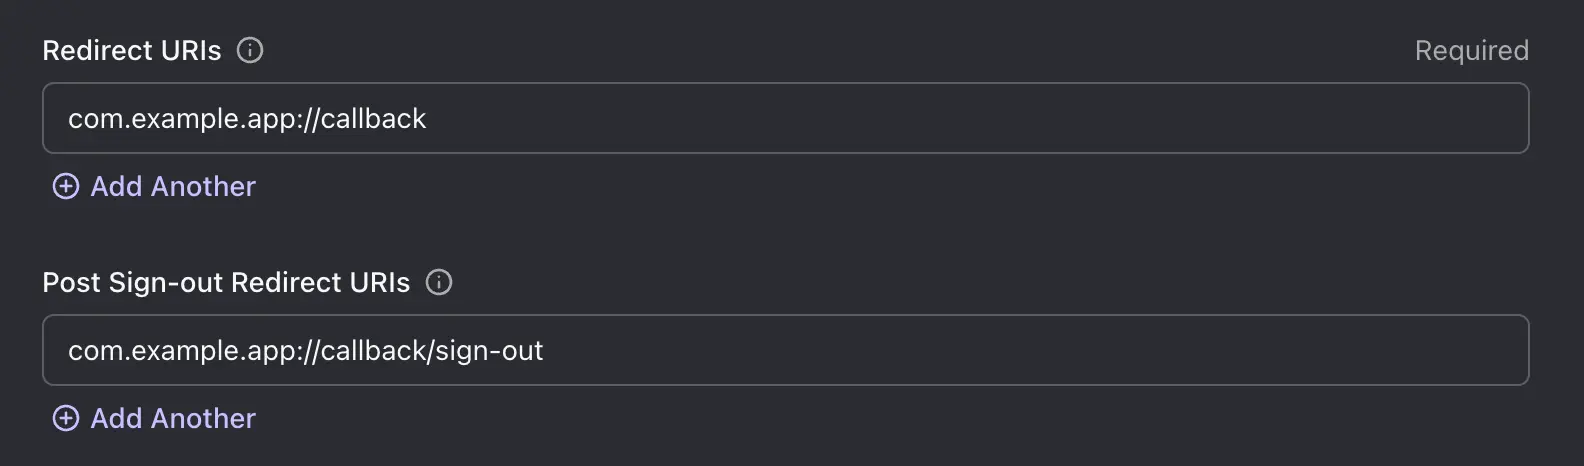
Task: Click the Redirect URIs label
Action: (132, 51)
